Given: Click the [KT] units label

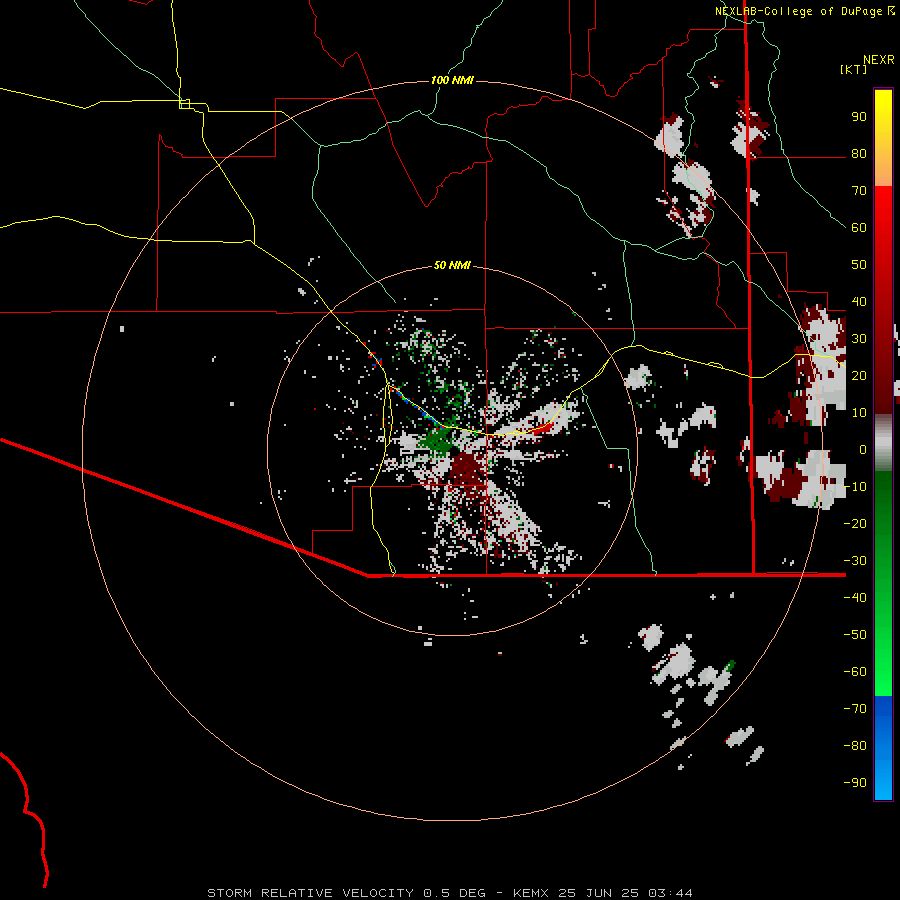Looking at the screenshot, I should click(x=854, y=69).
